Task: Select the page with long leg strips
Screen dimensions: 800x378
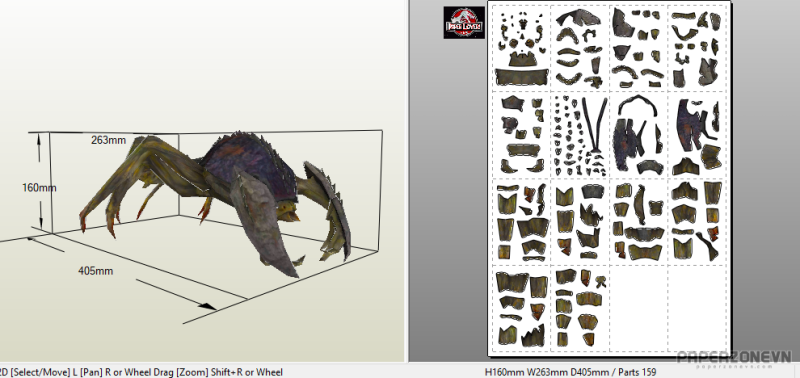Action: coord(580,135)
